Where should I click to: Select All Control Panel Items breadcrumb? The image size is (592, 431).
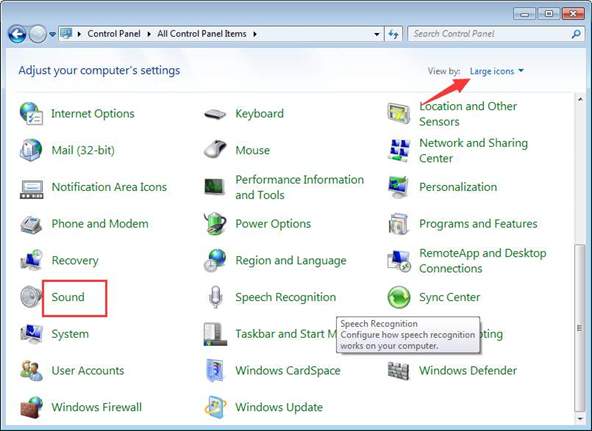(x=202, y=34)
